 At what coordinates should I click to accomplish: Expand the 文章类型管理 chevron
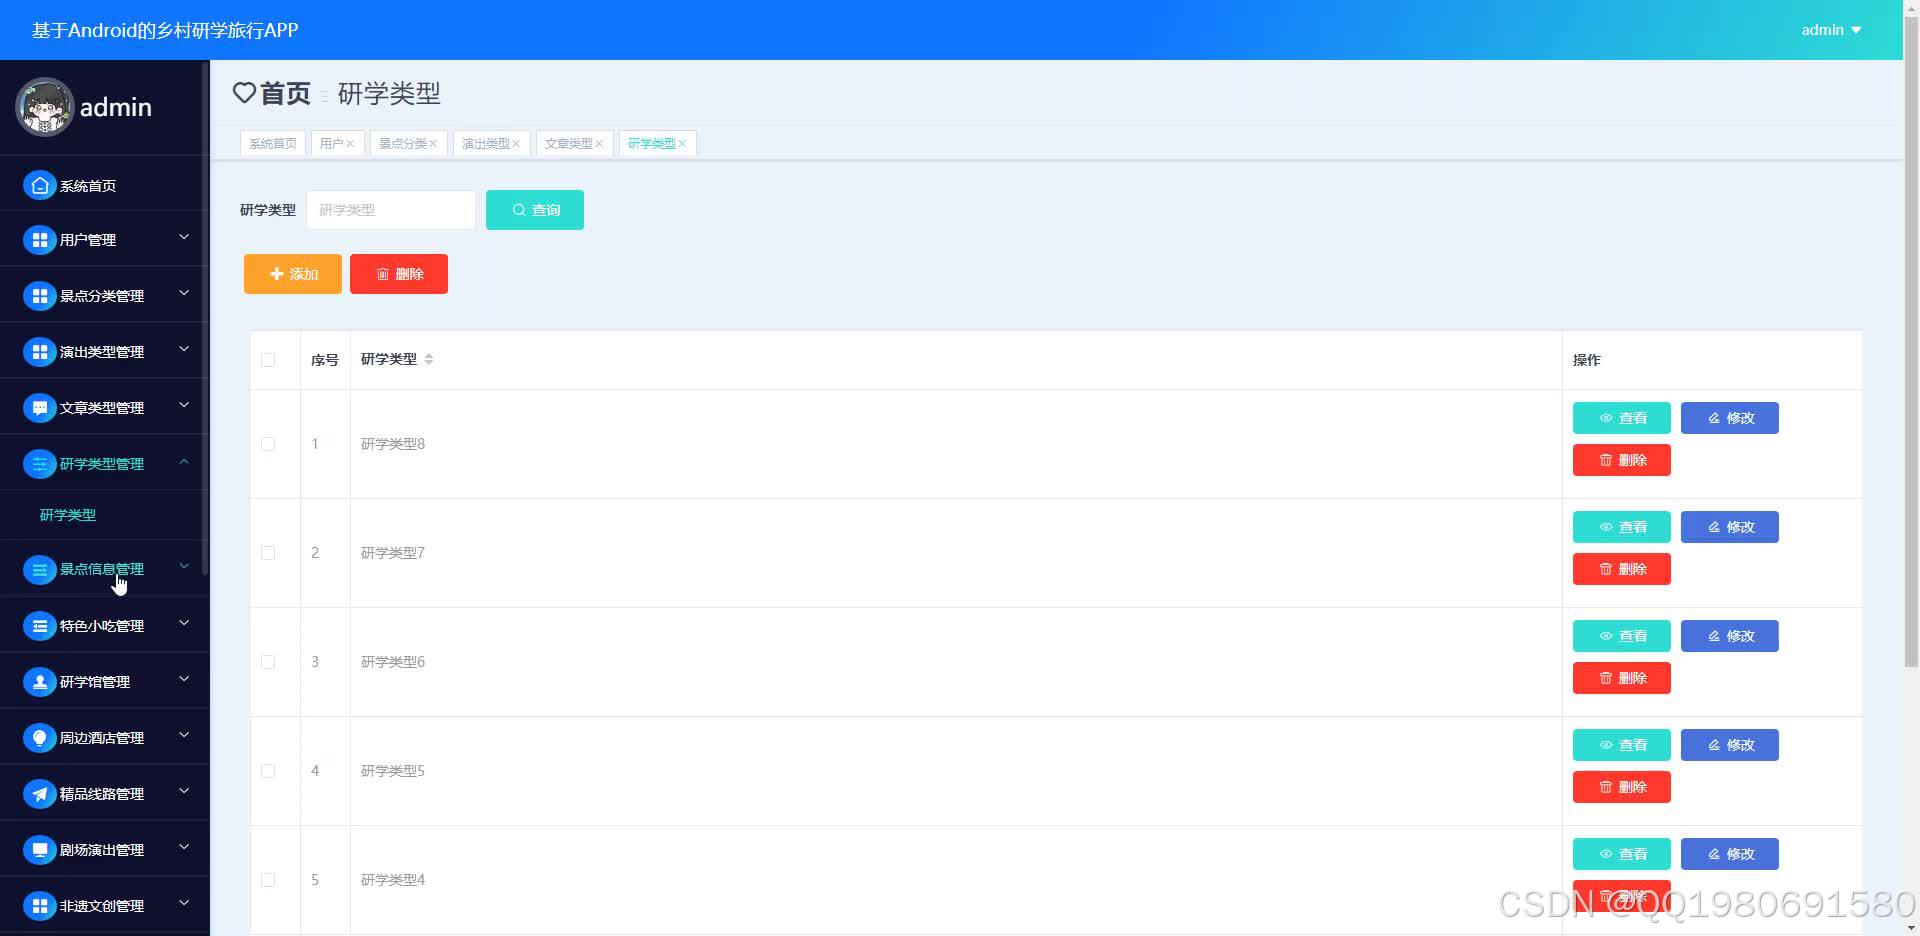(184, 405)
